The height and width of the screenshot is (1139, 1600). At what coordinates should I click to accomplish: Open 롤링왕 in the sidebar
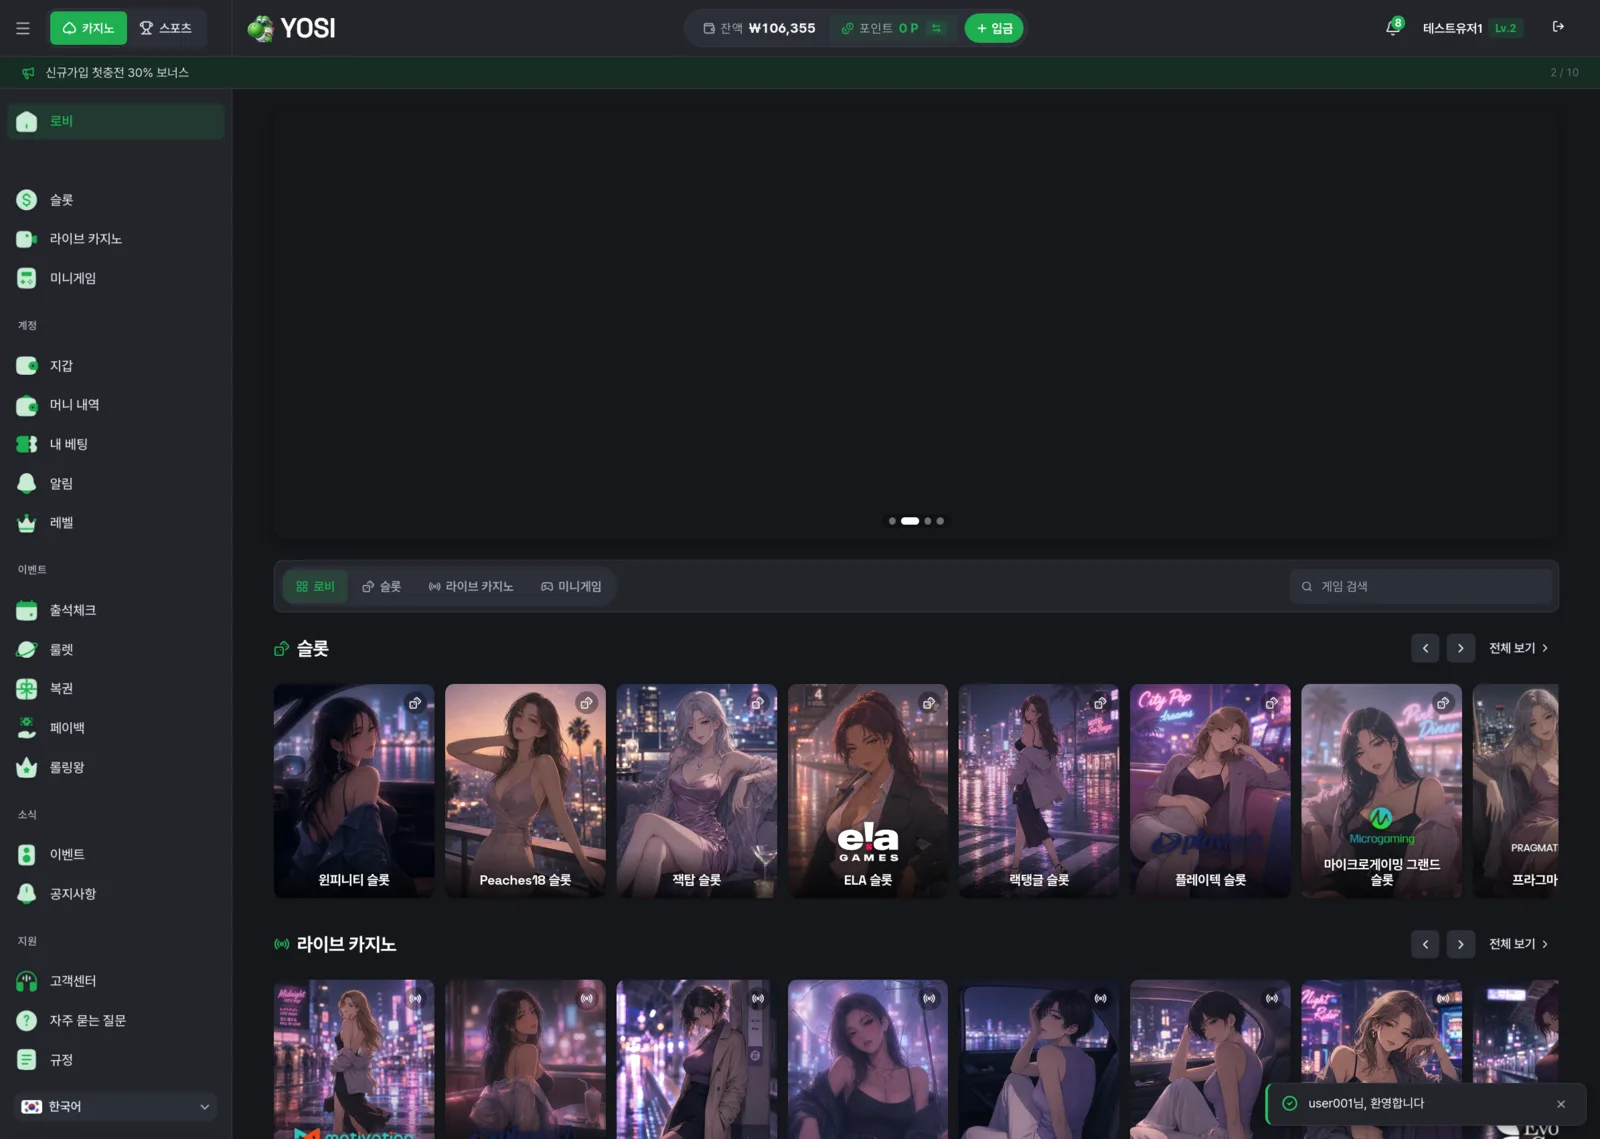coord(116,767)
